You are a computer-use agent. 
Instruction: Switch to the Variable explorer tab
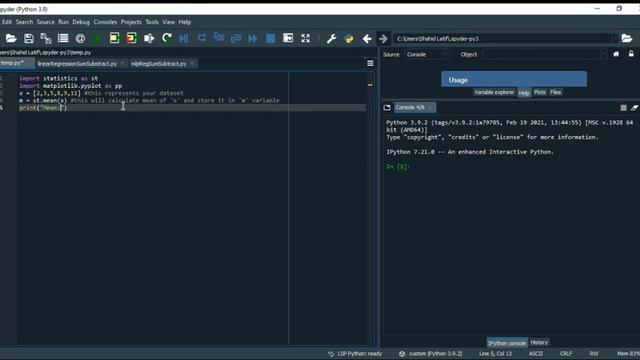(494, 92)
